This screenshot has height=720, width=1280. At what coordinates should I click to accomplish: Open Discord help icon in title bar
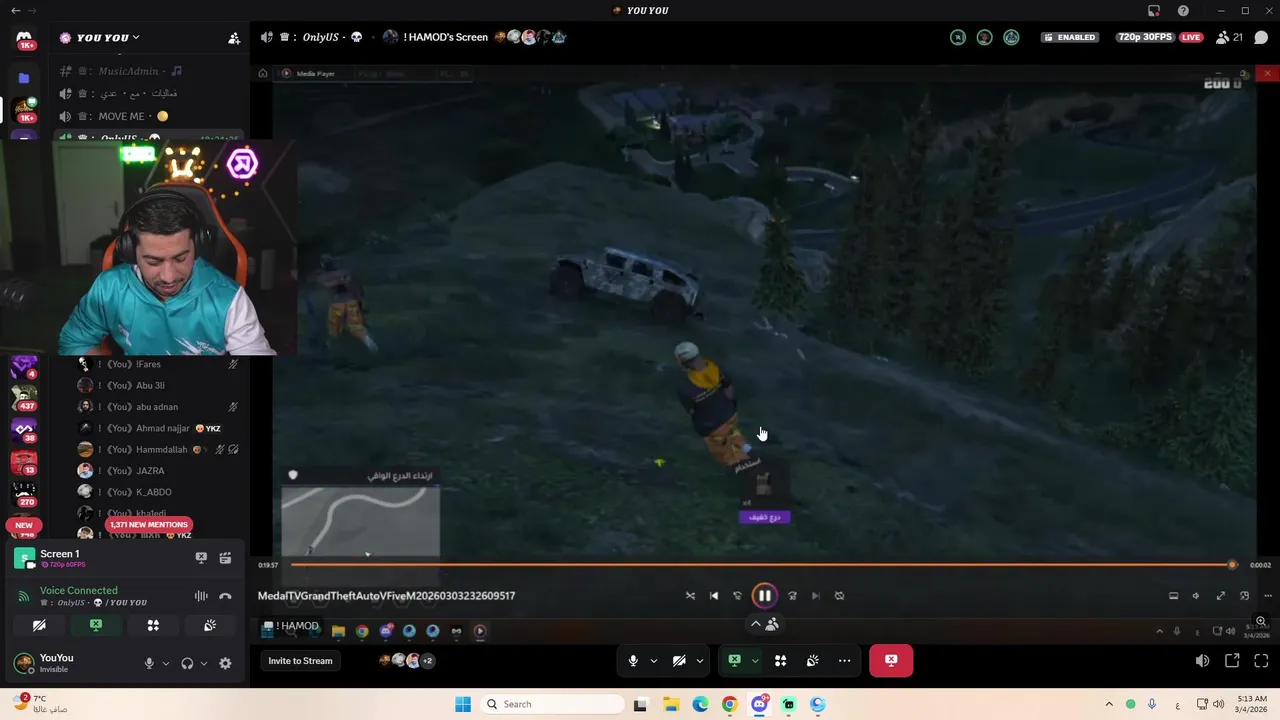(x=1184, y=10)
